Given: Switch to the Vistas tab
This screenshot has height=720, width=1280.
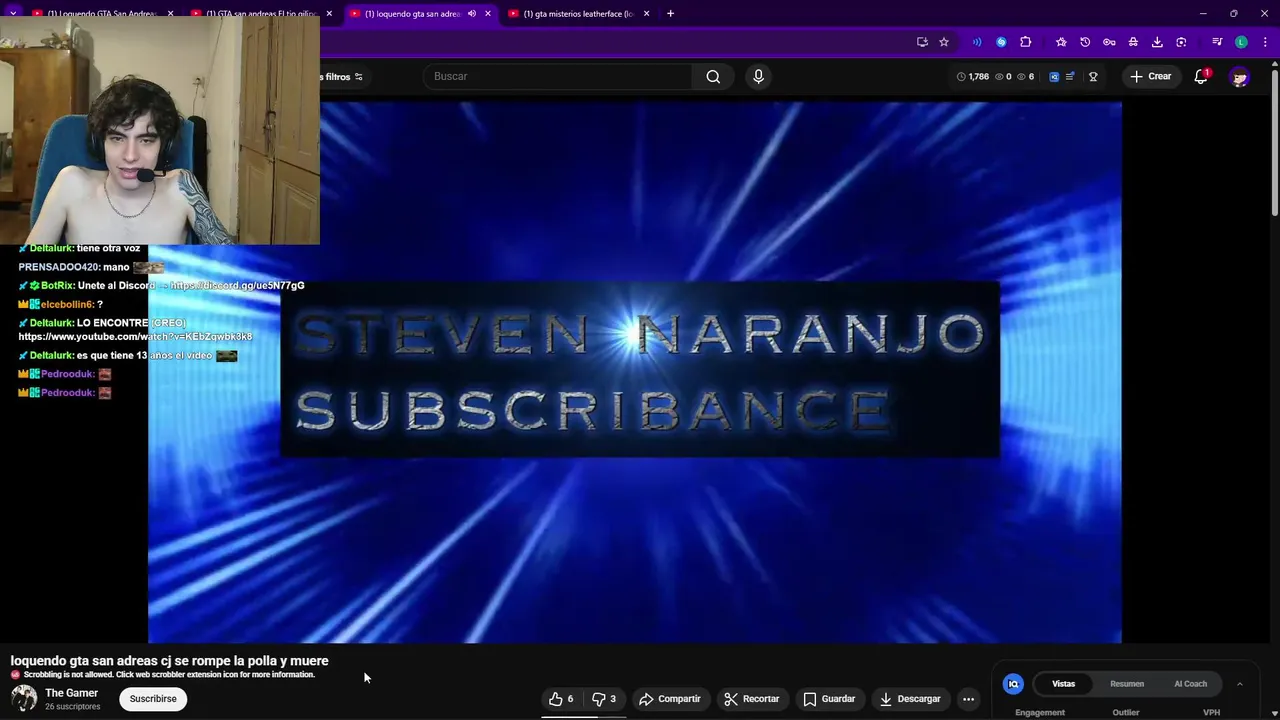Looking at the screenshot, I should tap(1063, 684).
